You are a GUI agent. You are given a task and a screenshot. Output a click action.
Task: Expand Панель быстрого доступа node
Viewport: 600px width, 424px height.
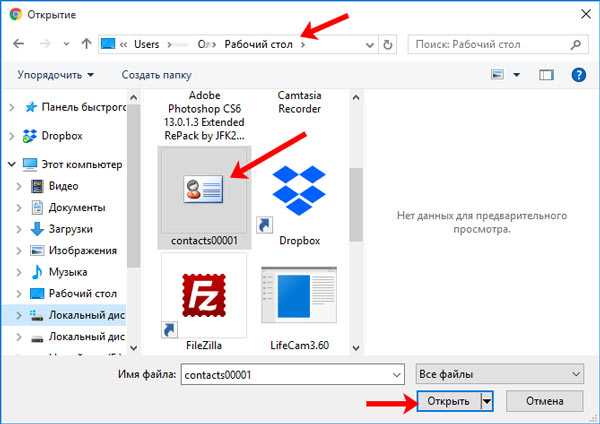[12, 108]
